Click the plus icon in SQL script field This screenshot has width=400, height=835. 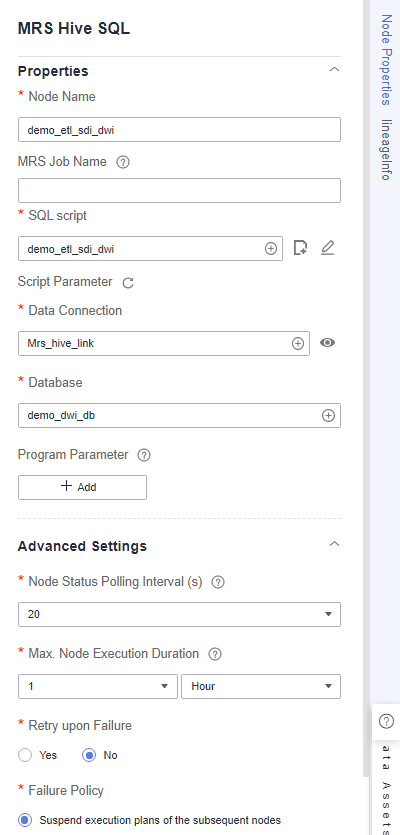[x=271, y=249]
